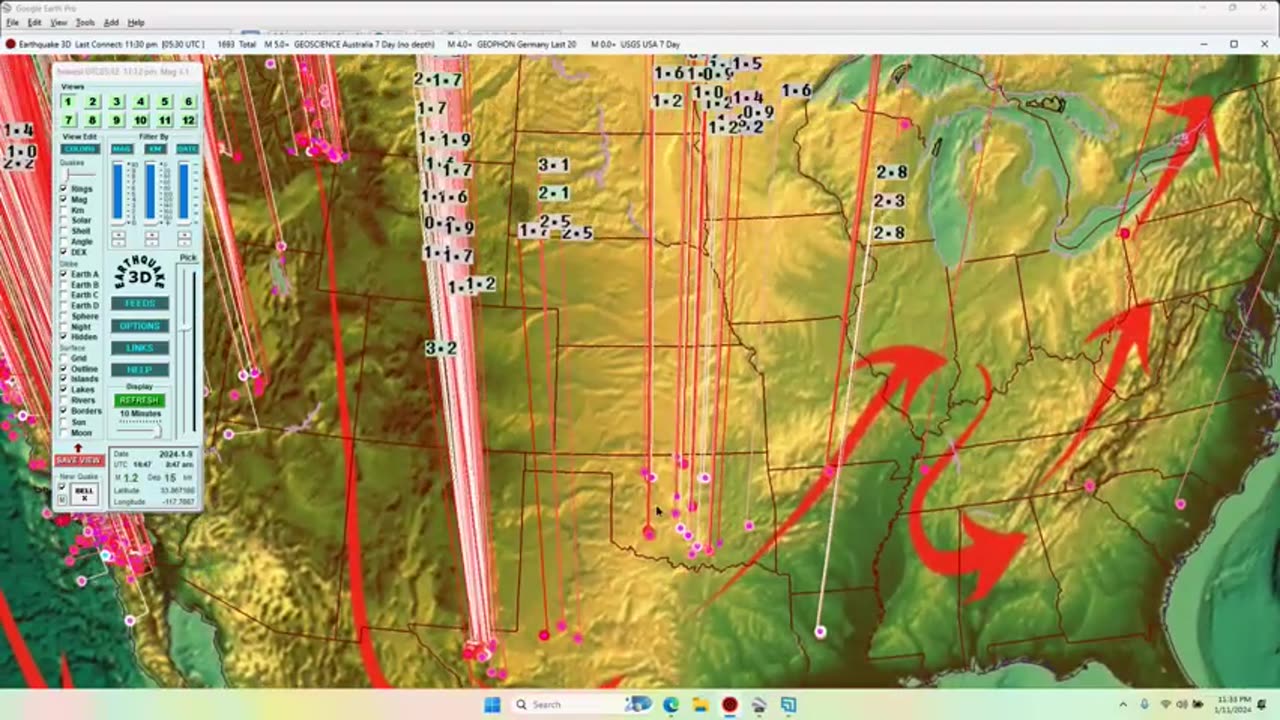Select view preset 12
The height and width of the screenshot is (720, 1280).
[188, 120]
